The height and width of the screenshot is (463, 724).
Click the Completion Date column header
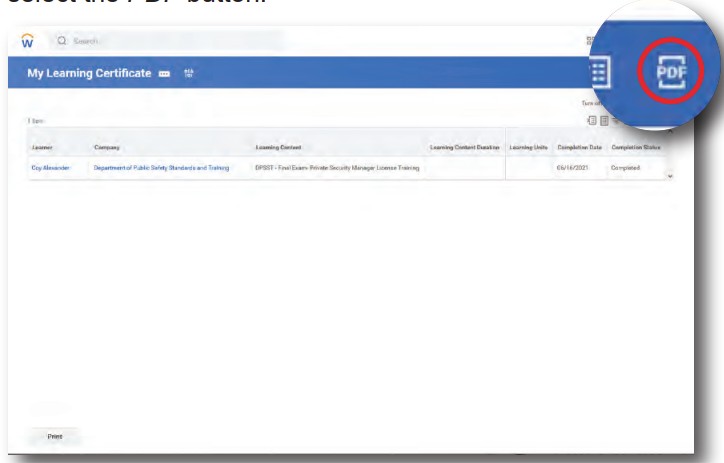tap(579, 147)
